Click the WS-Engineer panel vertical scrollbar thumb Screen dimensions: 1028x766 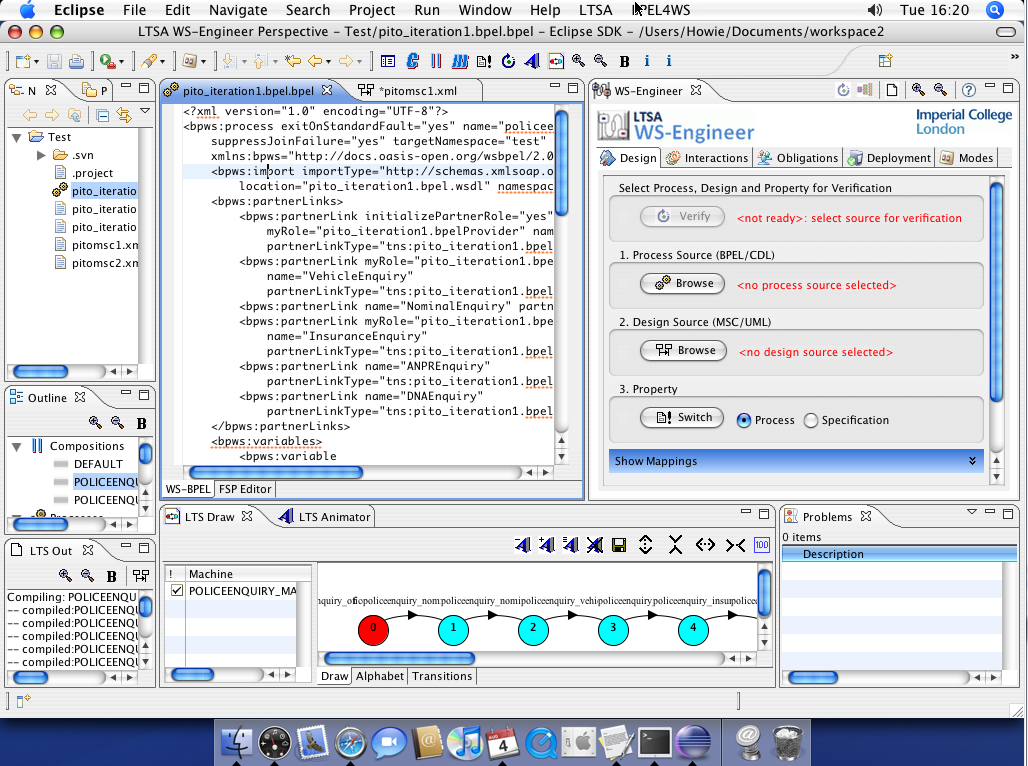996,292
